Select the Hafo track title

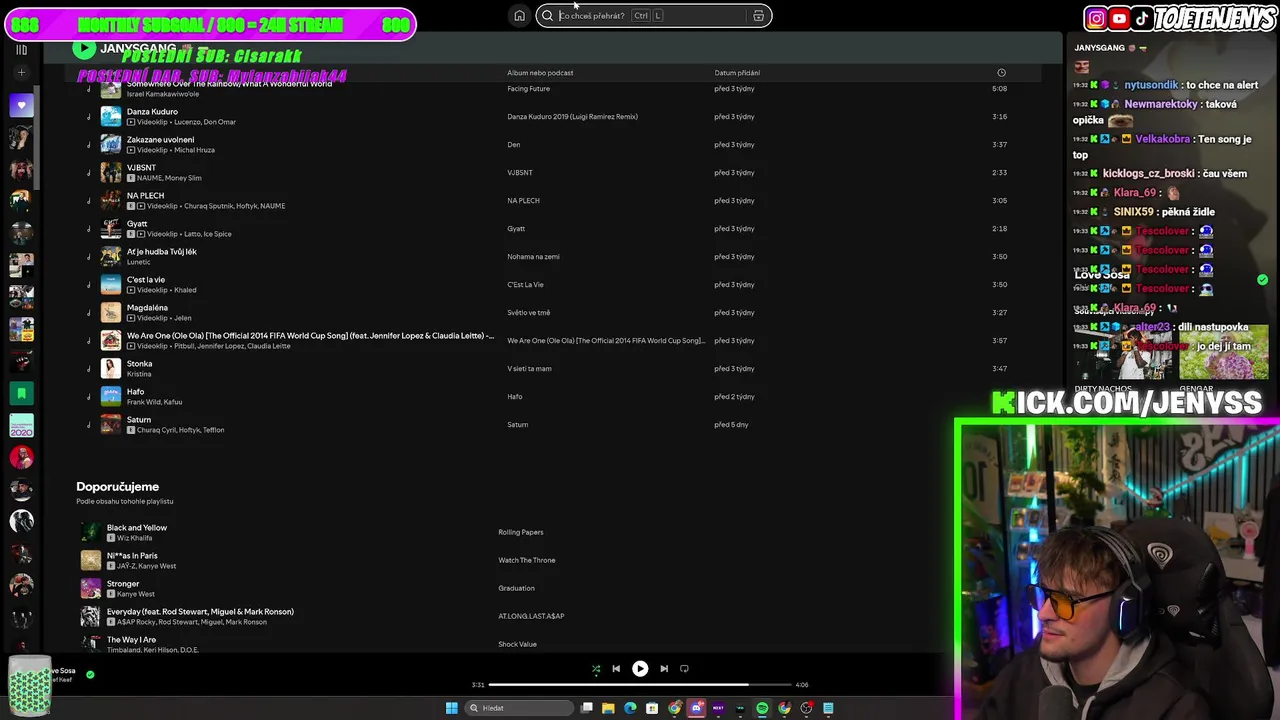click(x=135, y=392)
